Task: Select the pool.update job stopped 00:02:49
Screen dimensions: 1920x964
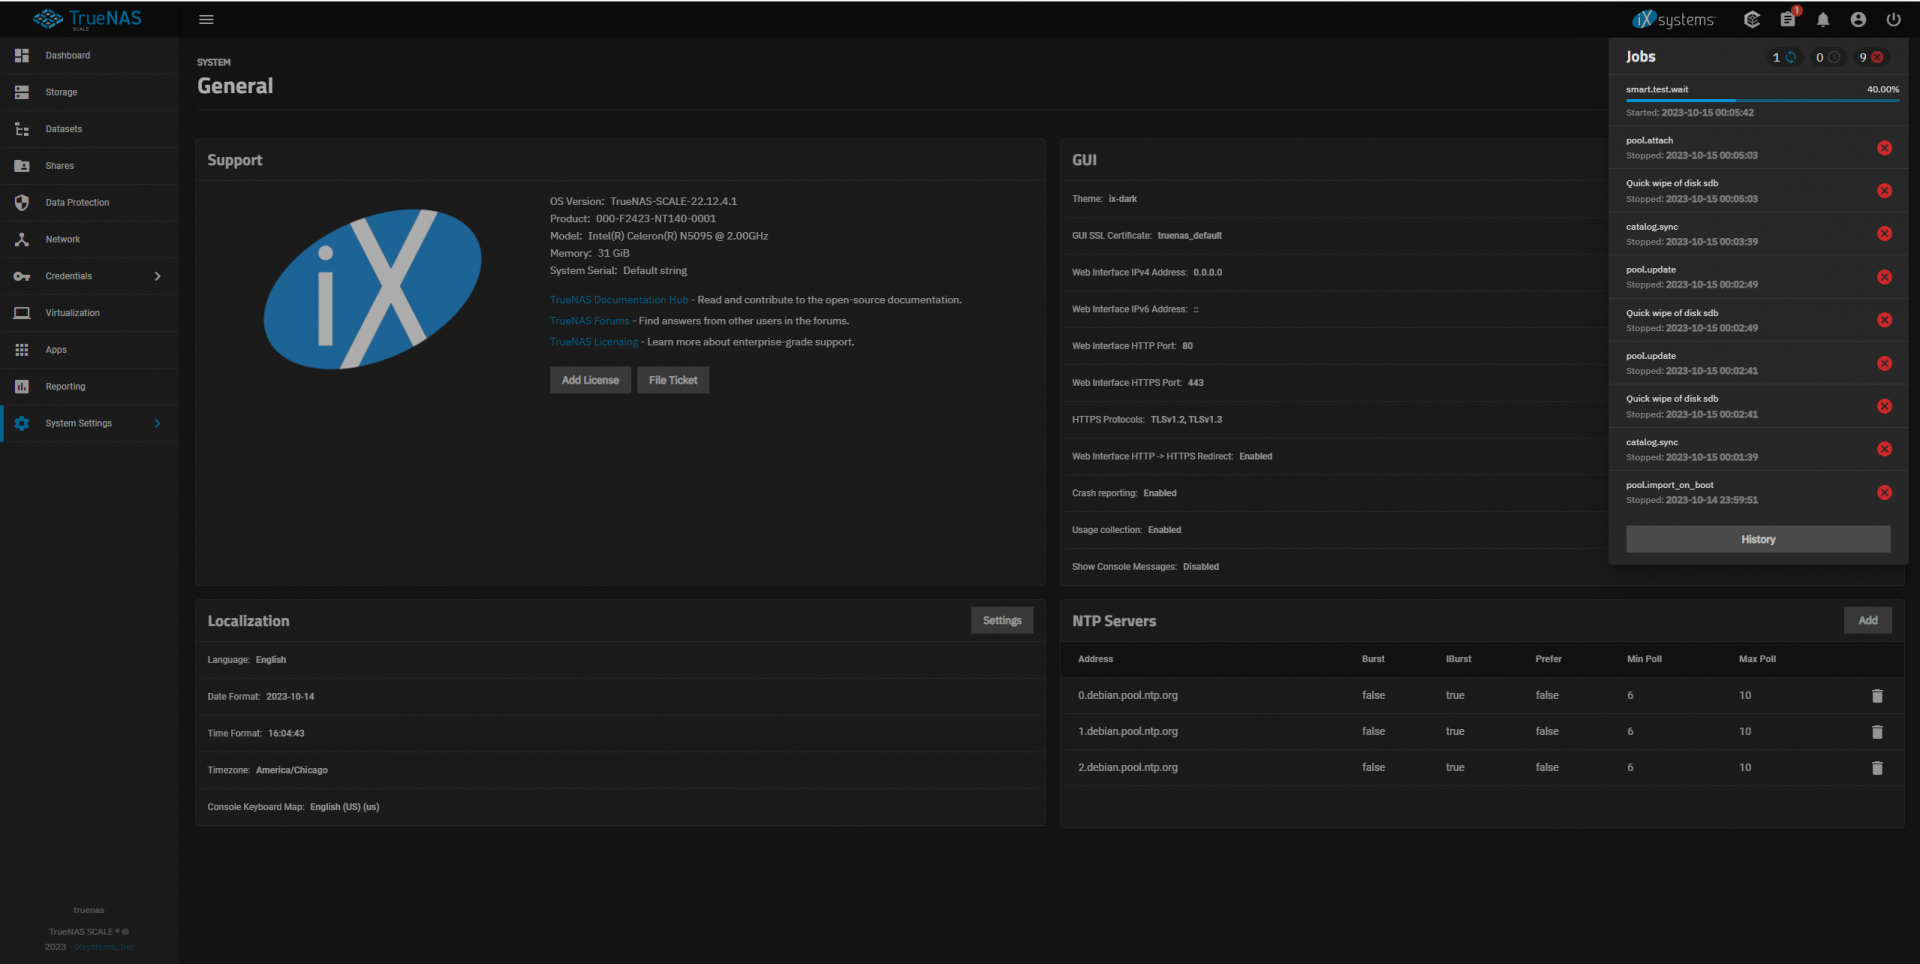Action: tap(1757, 277)
